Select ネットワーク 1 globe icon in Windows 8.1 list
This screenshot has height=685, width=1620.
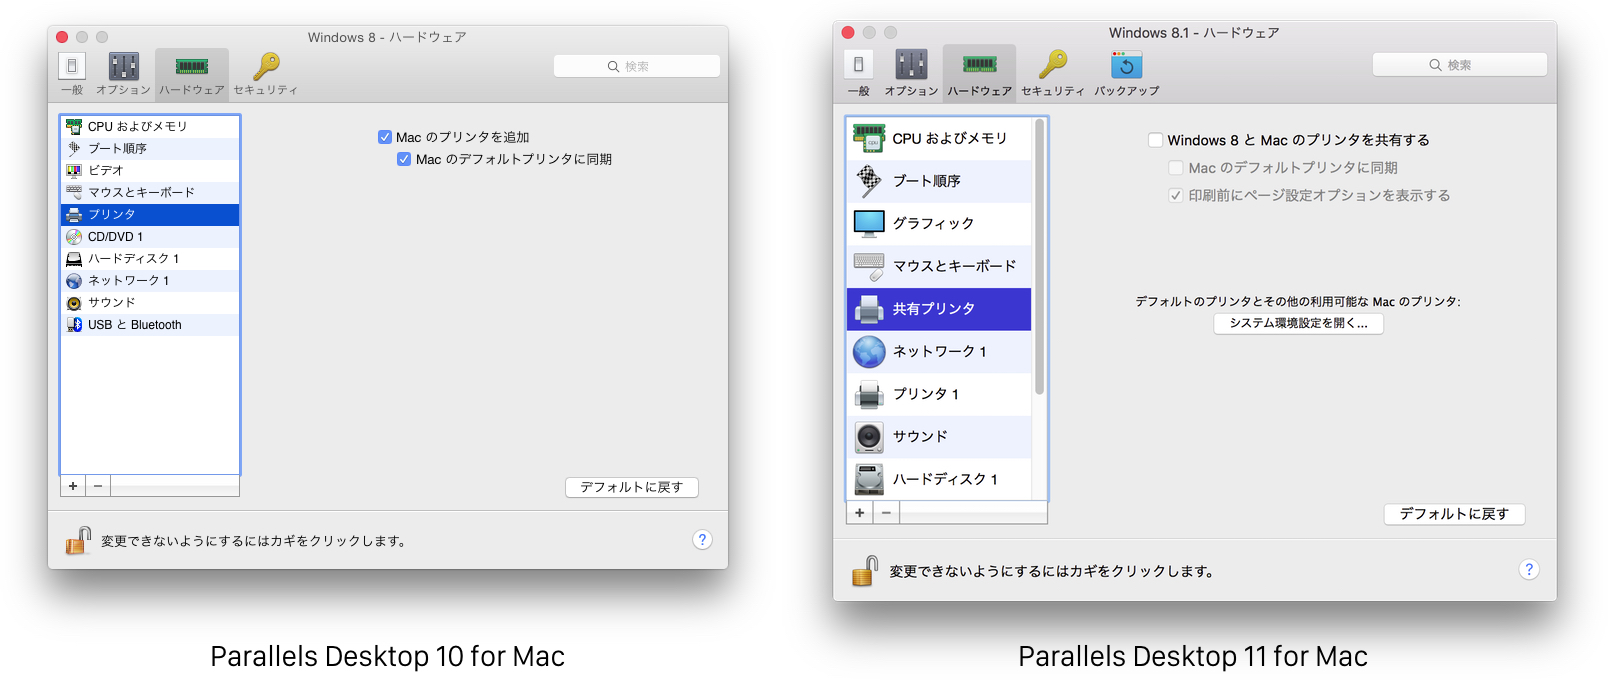pos(869,351)
